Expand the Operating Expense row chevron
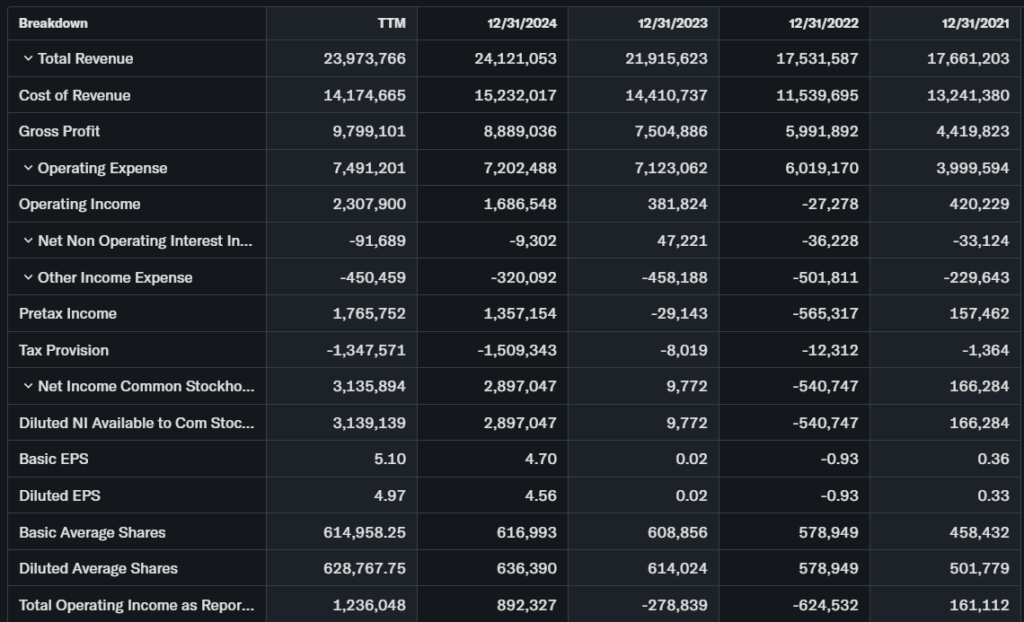The width and height of the screenshot is (1024, 622). click(27, 168)
